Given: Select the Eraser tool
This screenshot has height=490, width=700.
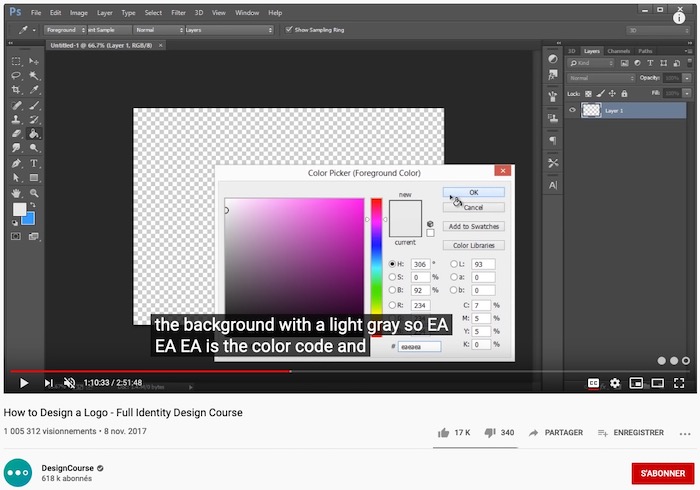Looking at the screenshot, I should [x=16, y=133].
